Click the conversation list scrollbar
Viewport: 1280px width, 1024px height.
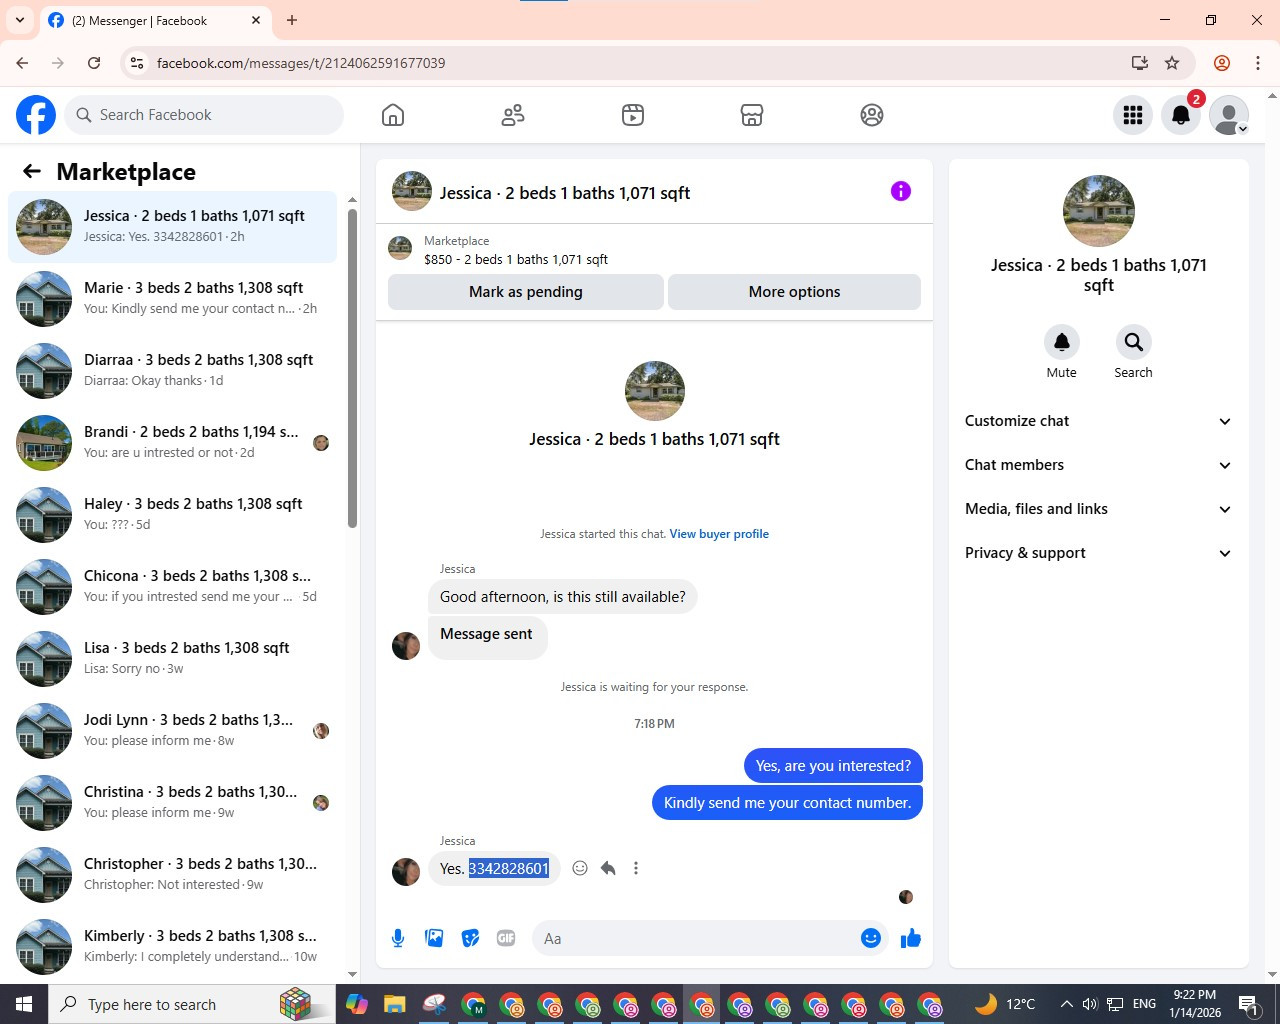click(352, 368)
